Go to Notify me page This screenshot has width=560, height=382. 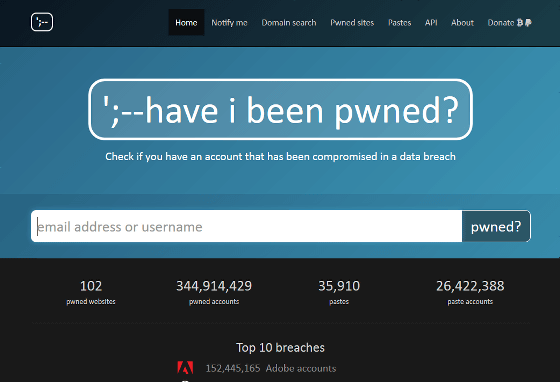pos(229,22)
